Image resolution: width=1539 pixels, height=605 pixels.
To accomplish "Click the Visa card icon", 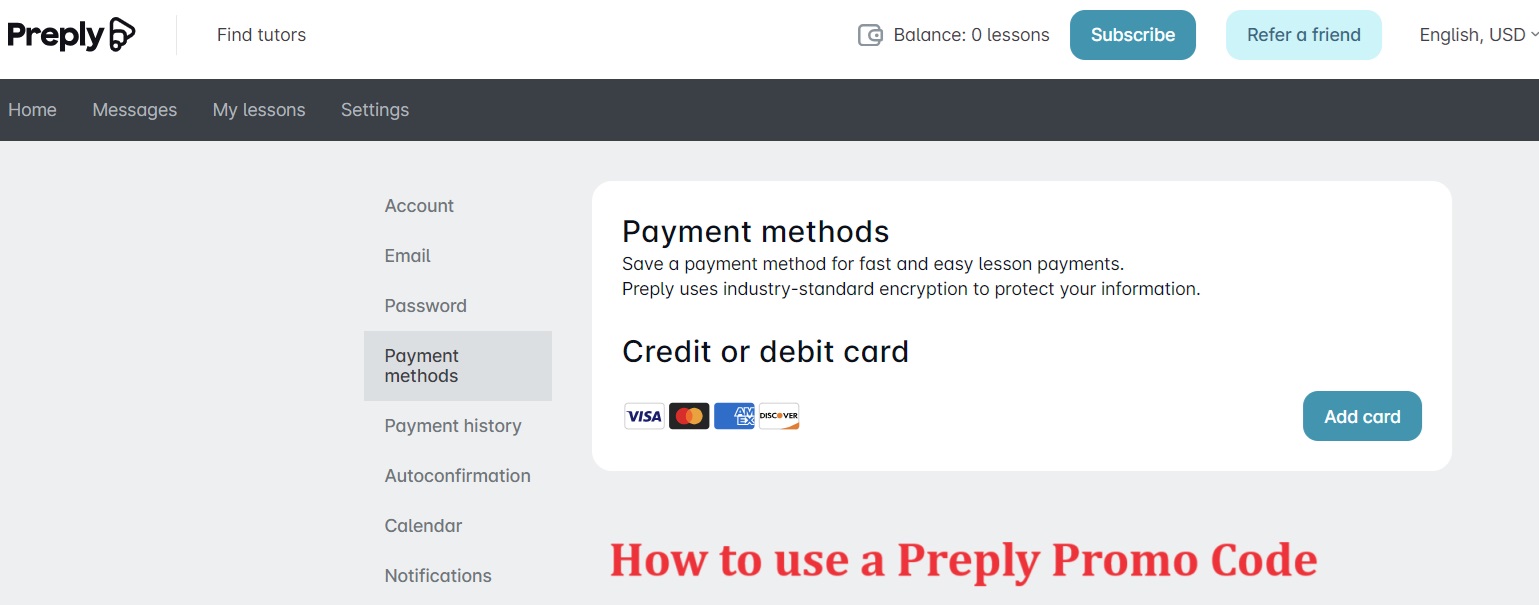I will tap(644, 416).
